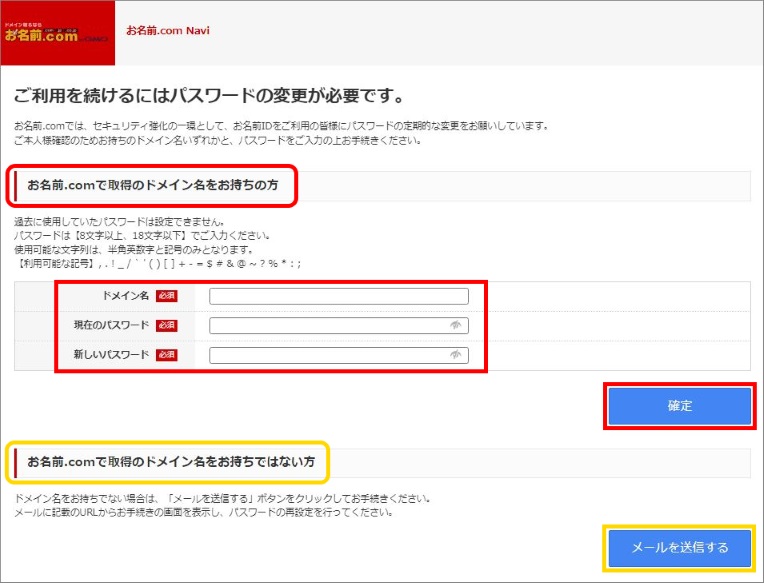
Task: Click the 必須 badge beside 現在のパスワード
Action: point(167,325)
